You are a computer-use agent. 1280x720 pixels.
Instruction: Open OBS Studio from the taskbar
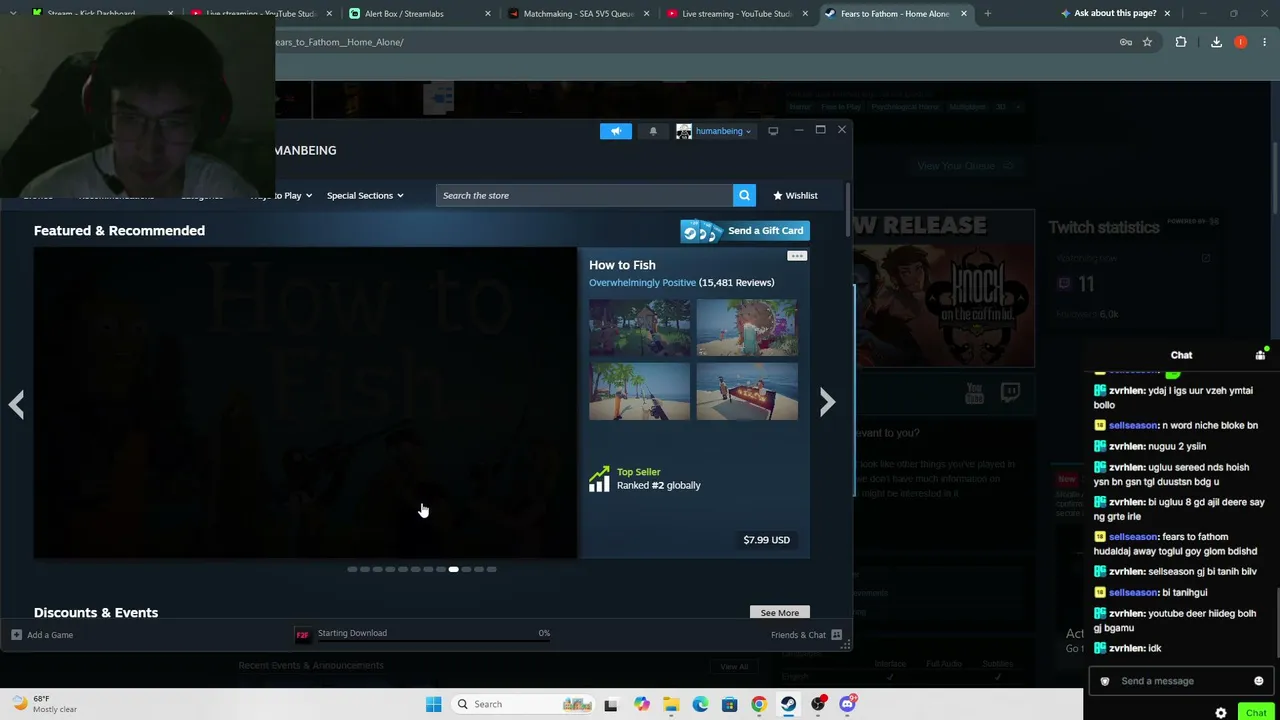(x=818, y=704)
